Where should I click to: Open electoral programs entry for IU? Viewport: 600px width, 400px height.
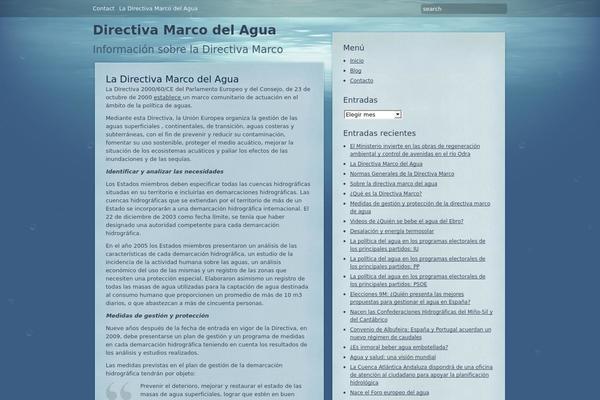click(417, 245)
